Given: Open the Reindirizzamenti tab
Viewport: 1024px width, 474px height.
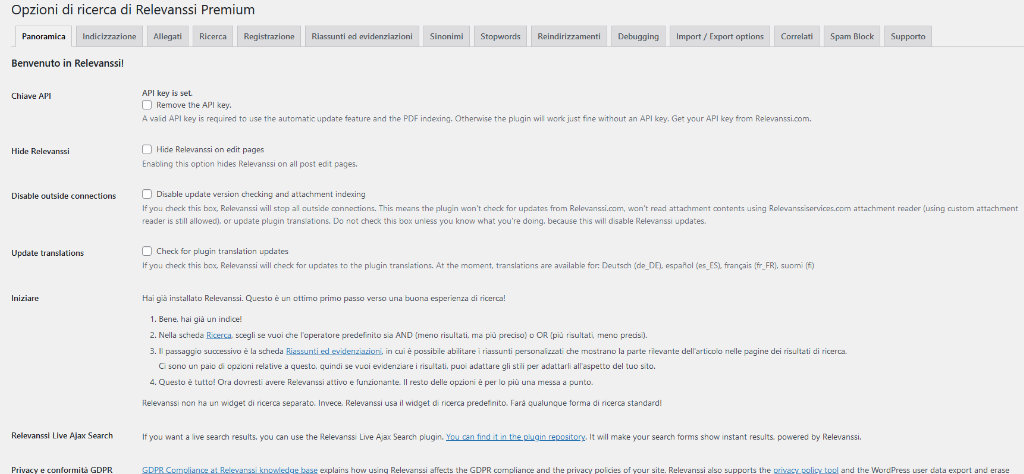Looking at the screenshot, I should (x=569, y=37).
